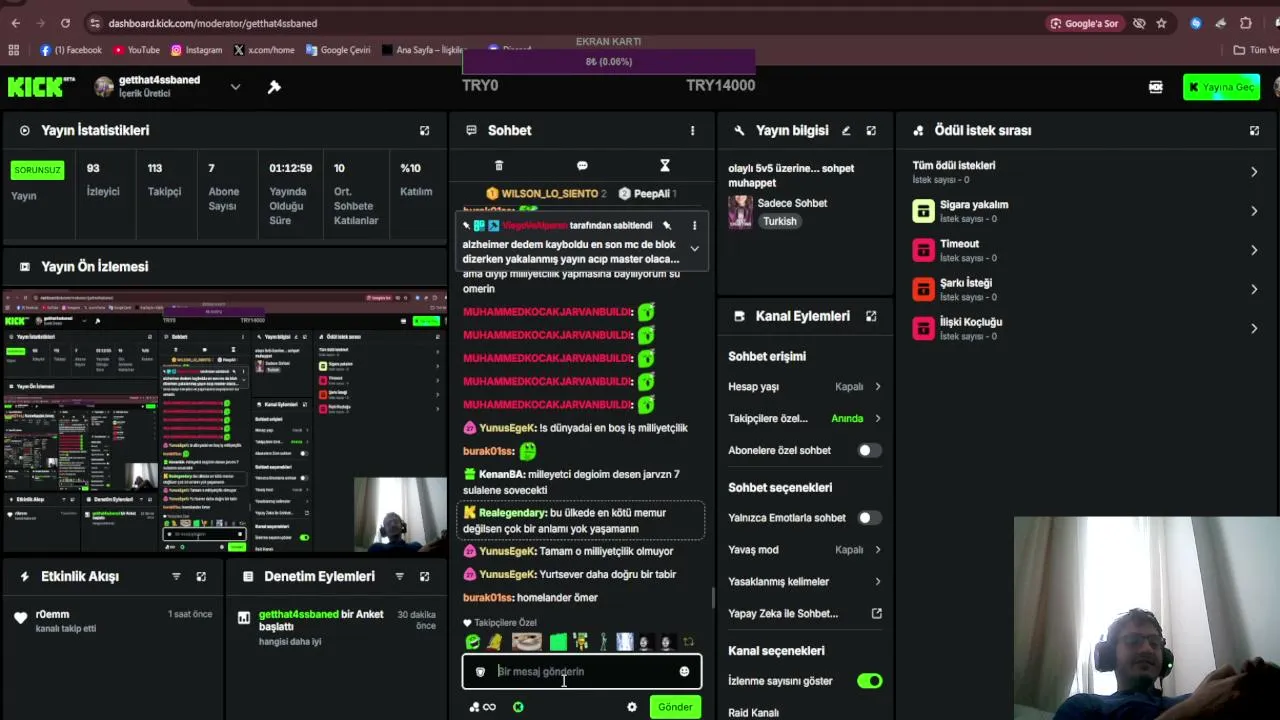Screen dimensions: 1280x720
Task: Open chat settings gear icon
Action: (632, 707)
